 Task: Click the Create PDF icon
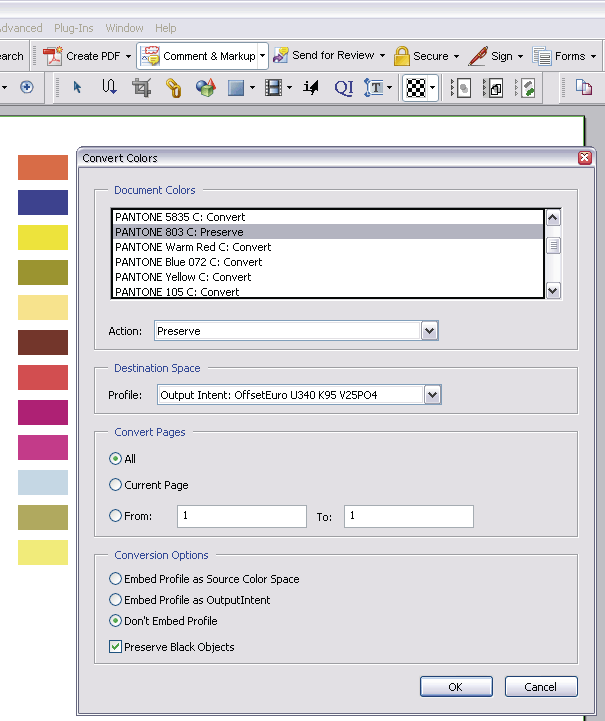(x=52, y=56)
